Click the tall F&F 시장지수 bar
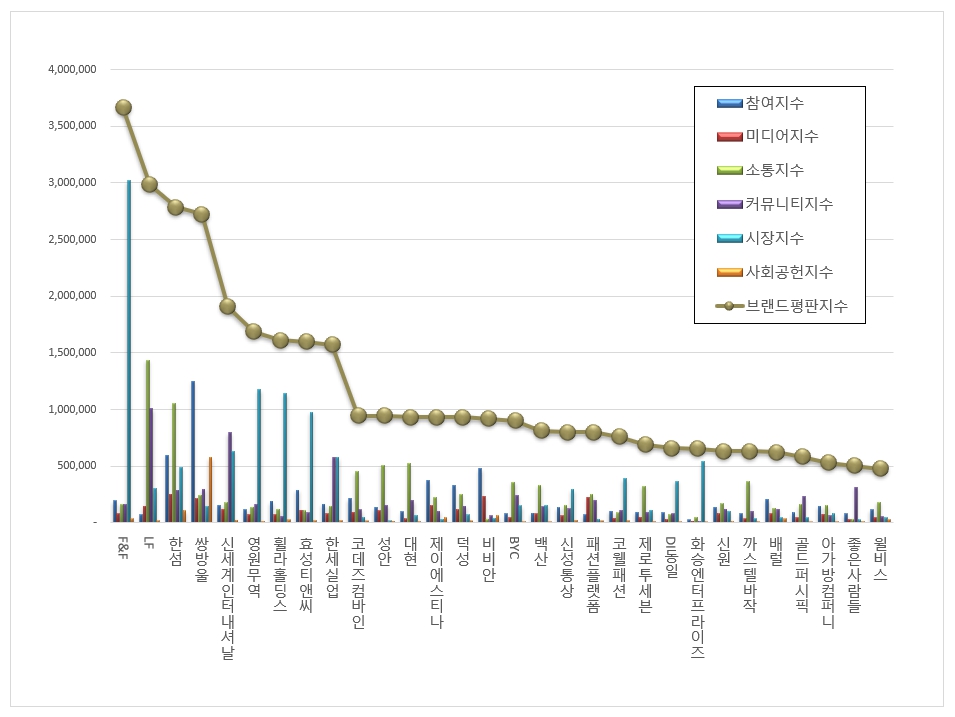This screenshot has height=717, width=955. pos(129,351)
